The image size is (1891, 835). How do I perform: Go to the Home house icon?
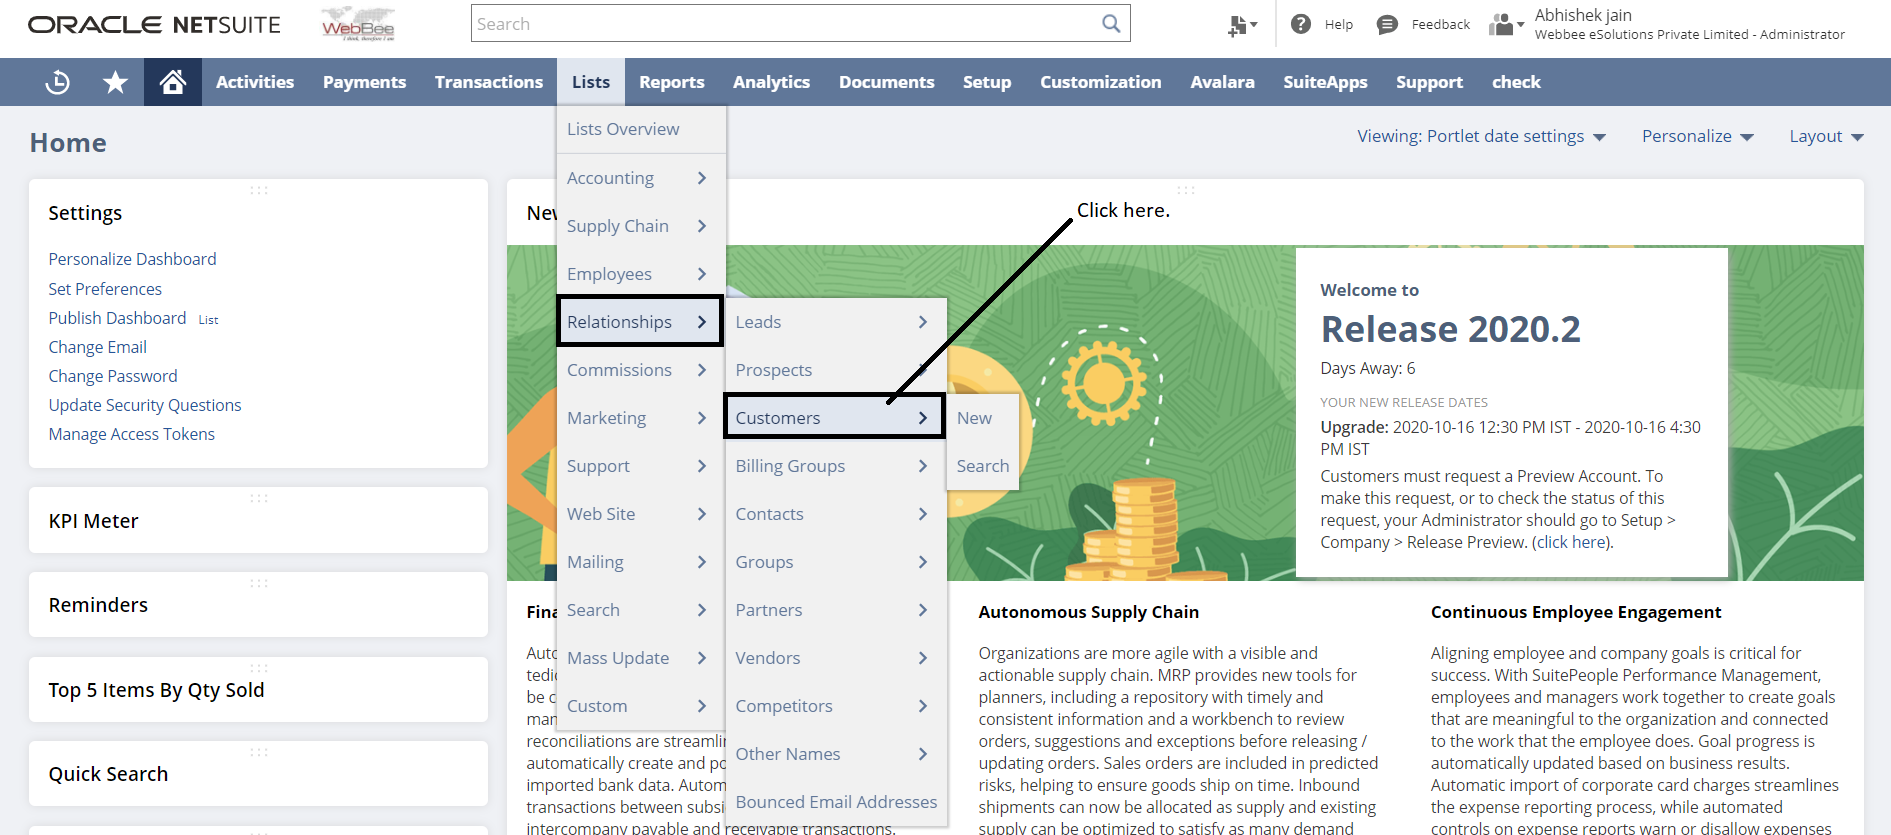point(173,82)
